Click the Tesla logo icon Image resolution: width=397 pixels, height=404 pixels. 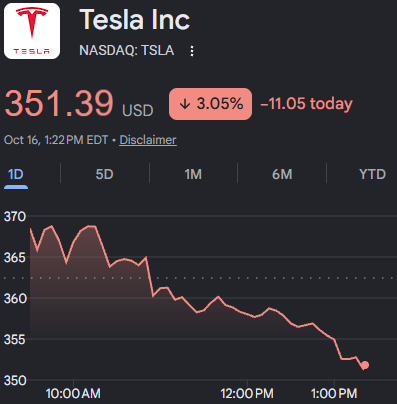click(32, 31)
